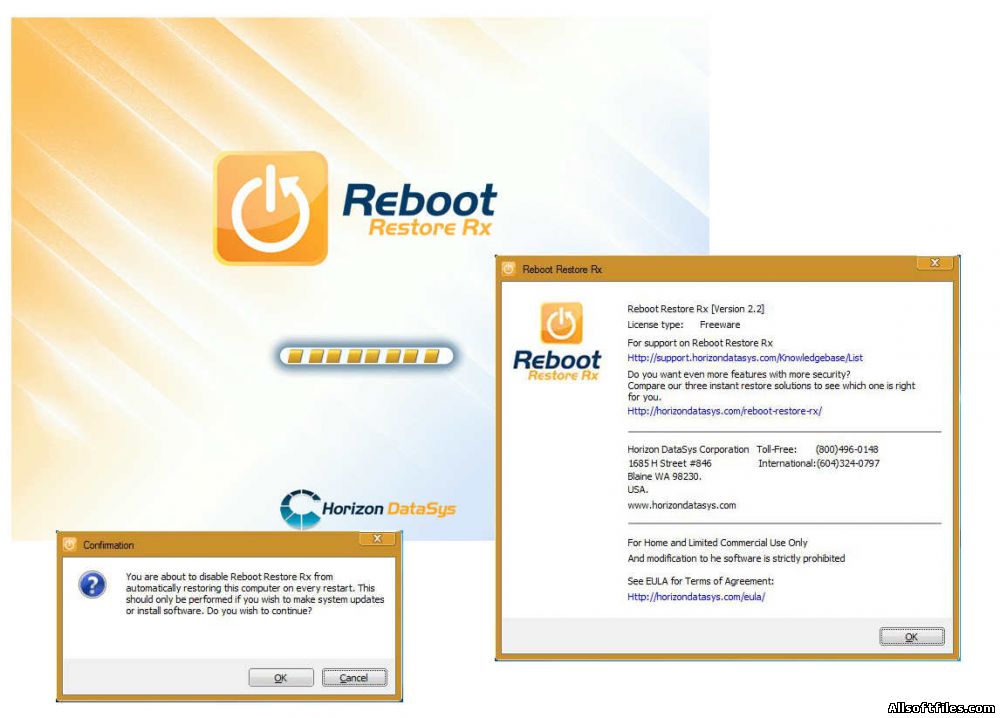Click OK in the Reboot Restore Rx about window
This screenshot has width=1000, height=718.
pos(911,636)
